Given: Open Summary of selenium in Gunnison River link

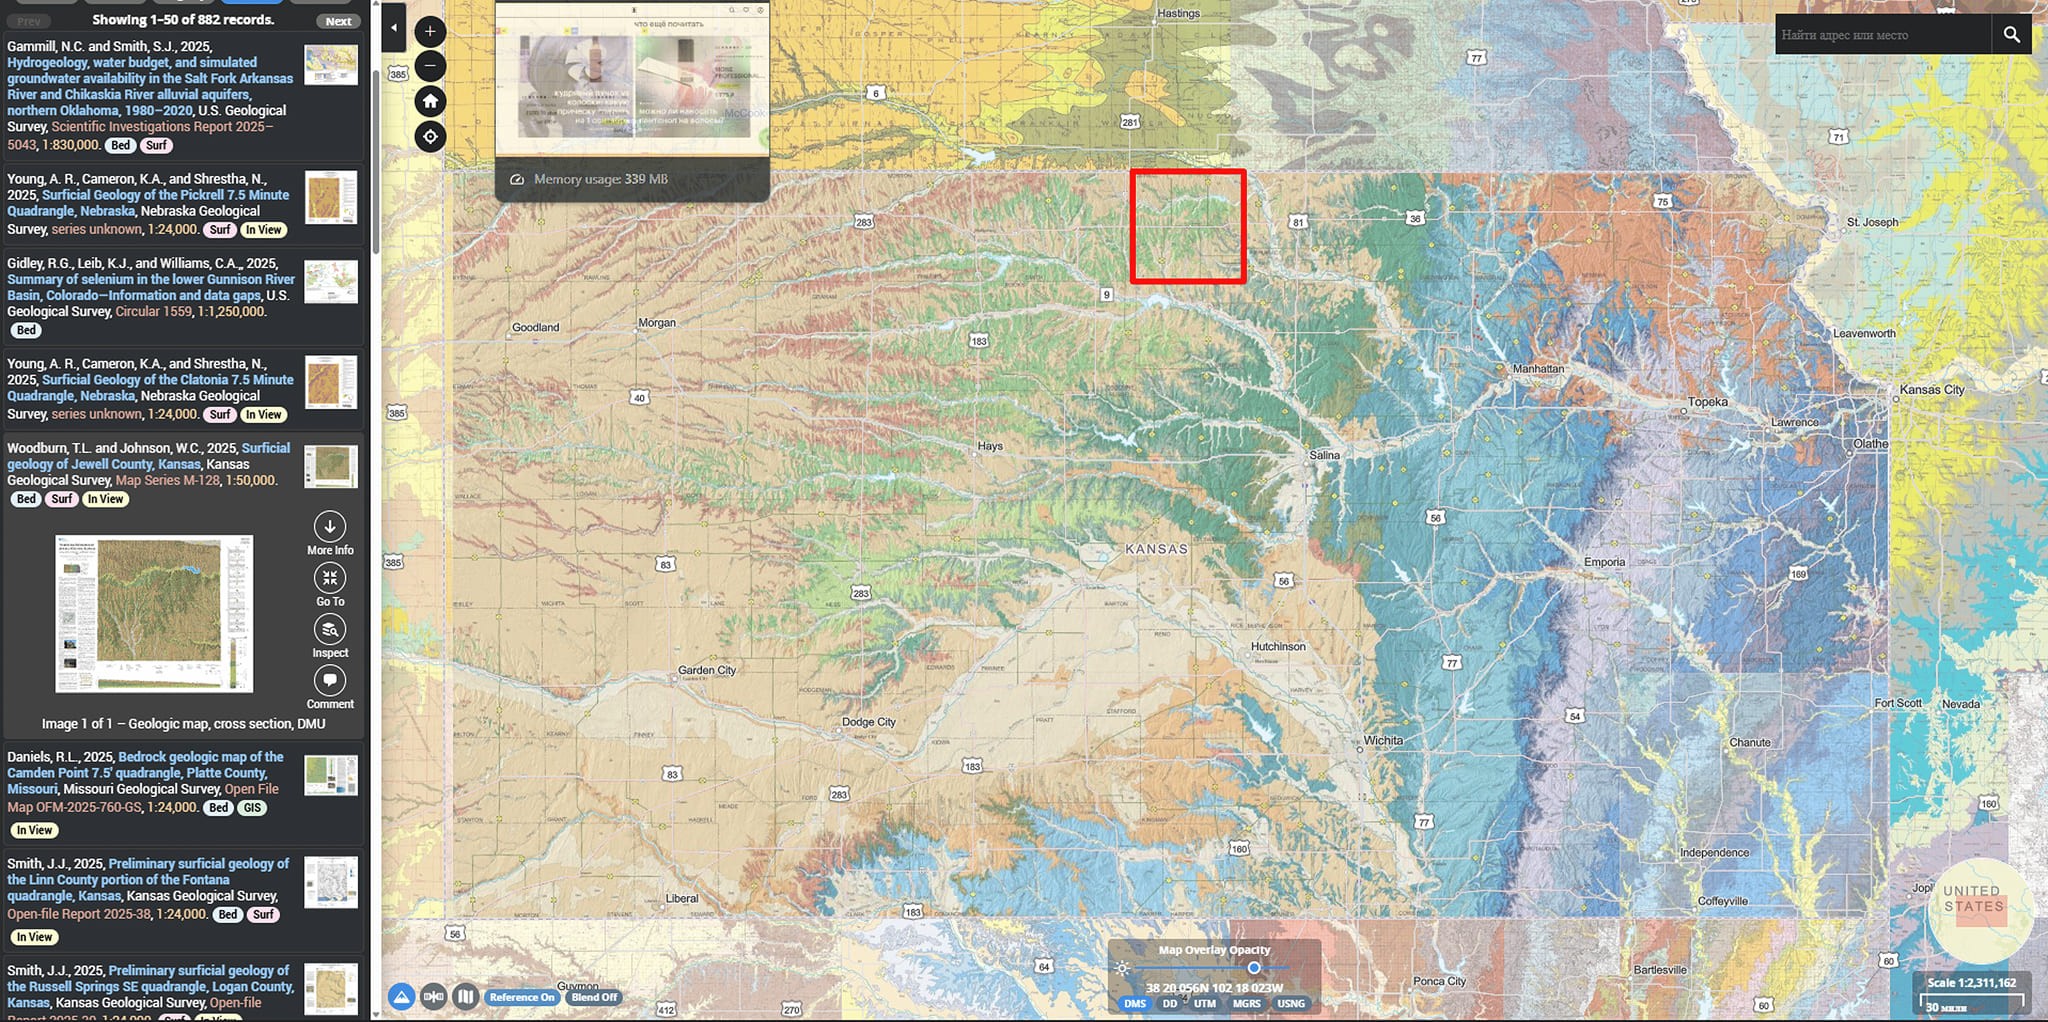Looking at the screenshot, I should (151, 287).
